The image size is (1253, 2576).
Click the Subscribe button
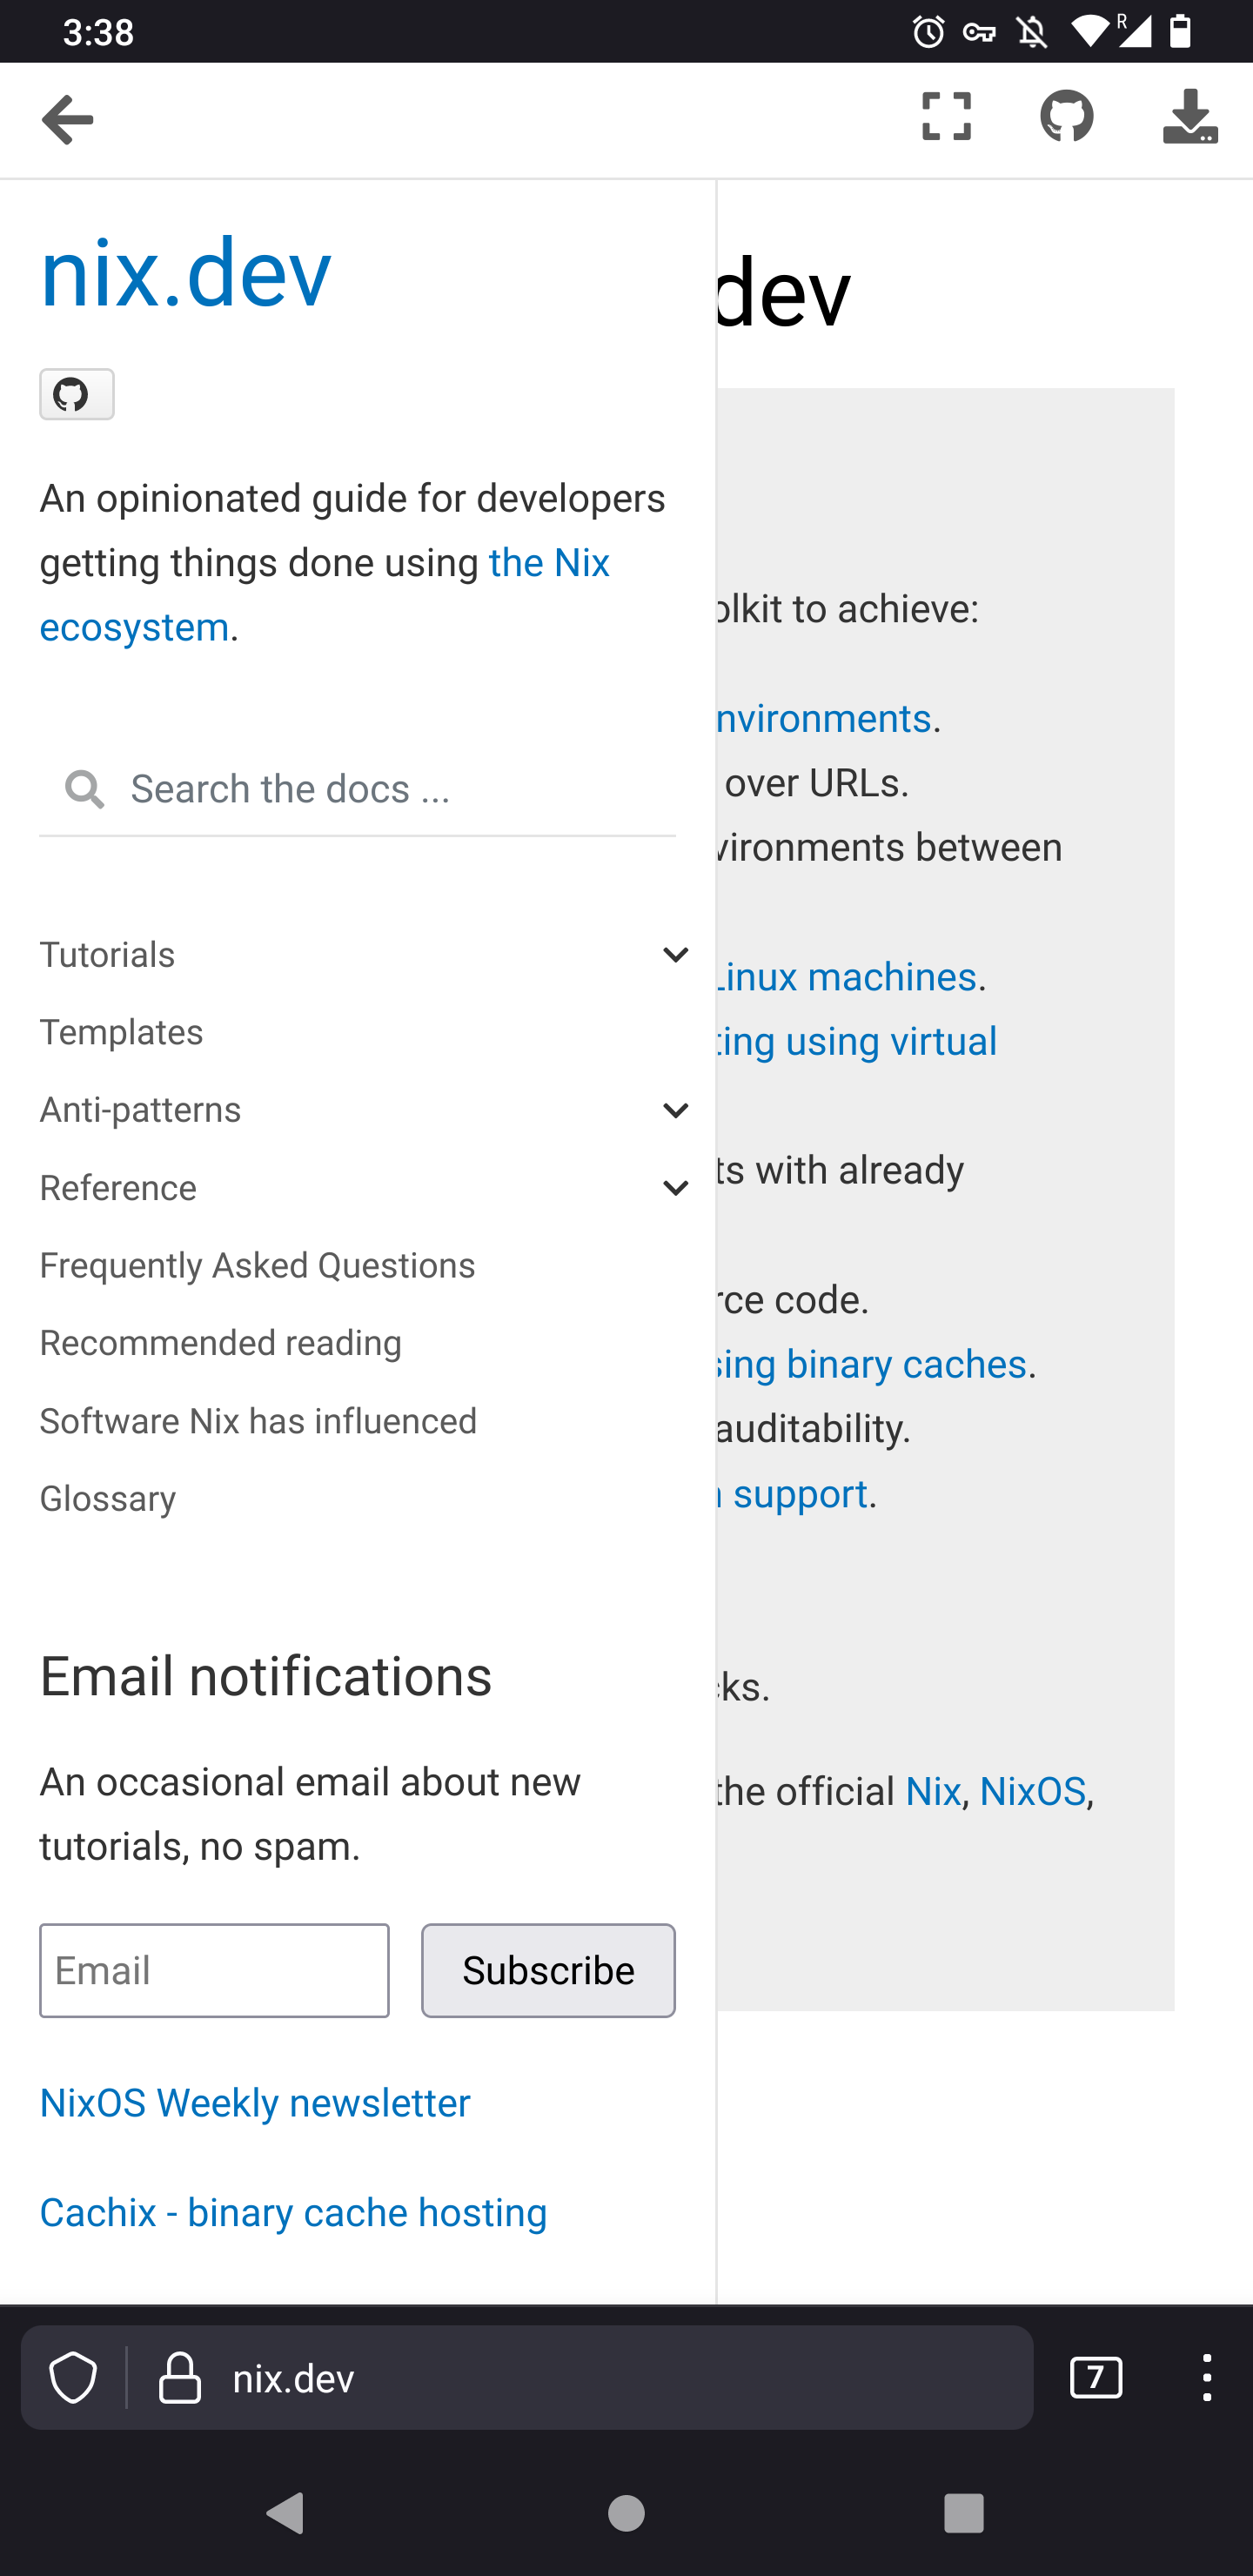(548, 1970)
